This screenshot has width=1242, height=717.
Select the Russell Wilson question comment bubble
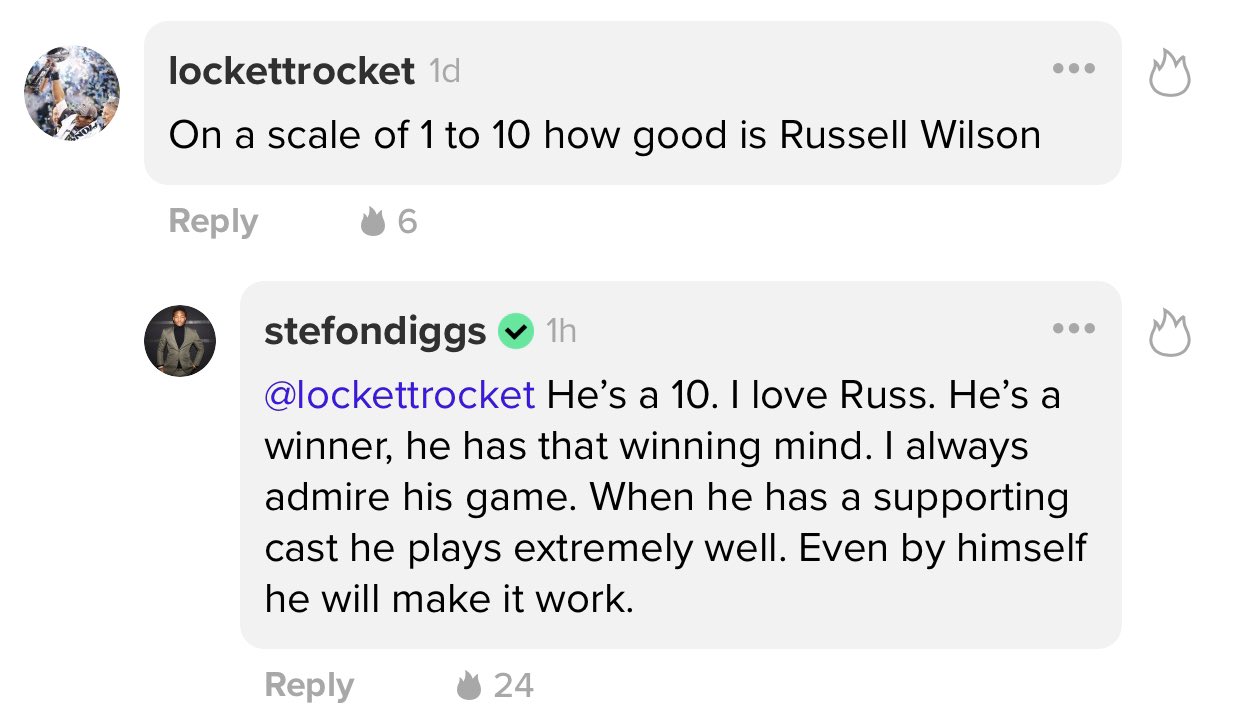tap(633, 103)
